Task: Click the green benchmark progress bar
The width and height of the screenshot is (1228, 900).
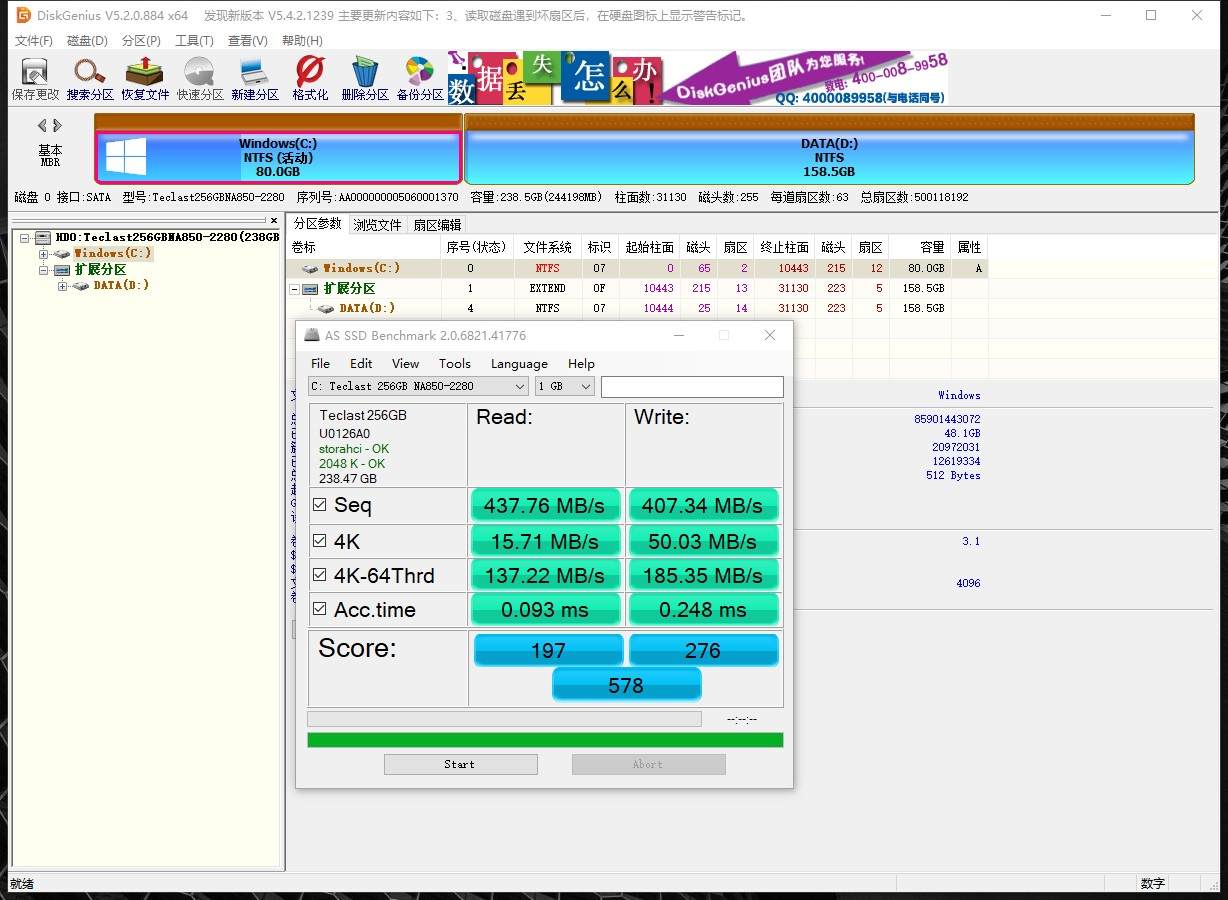Action: tap(545, 740)
